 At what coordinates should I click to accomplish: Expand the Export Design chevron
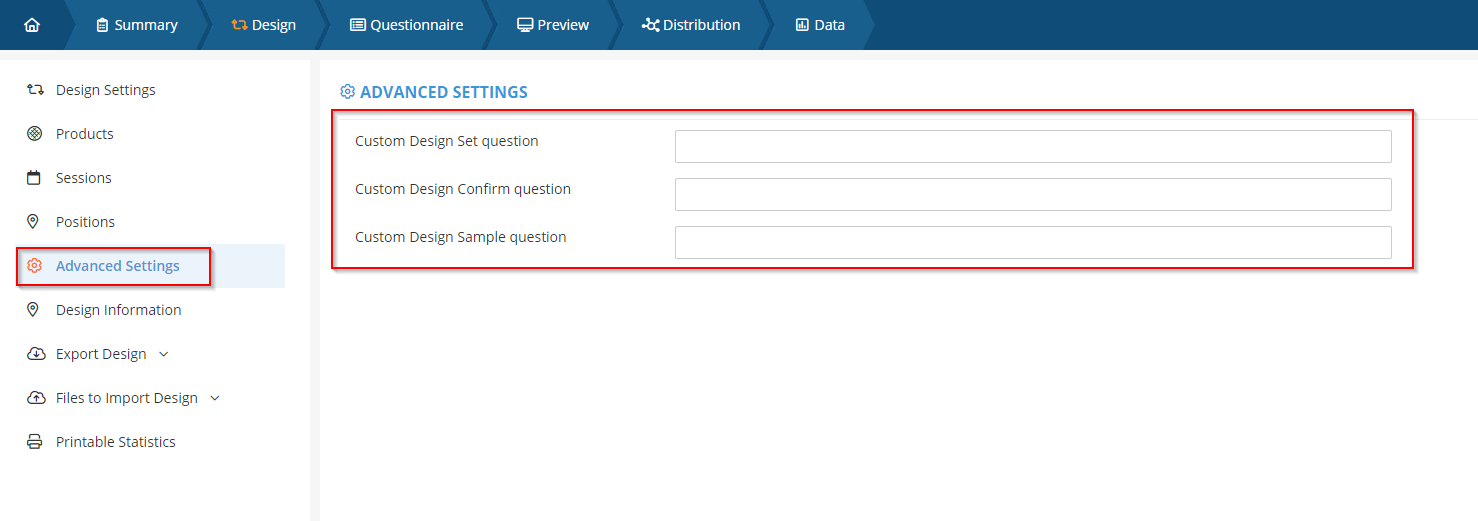(164, 354)
